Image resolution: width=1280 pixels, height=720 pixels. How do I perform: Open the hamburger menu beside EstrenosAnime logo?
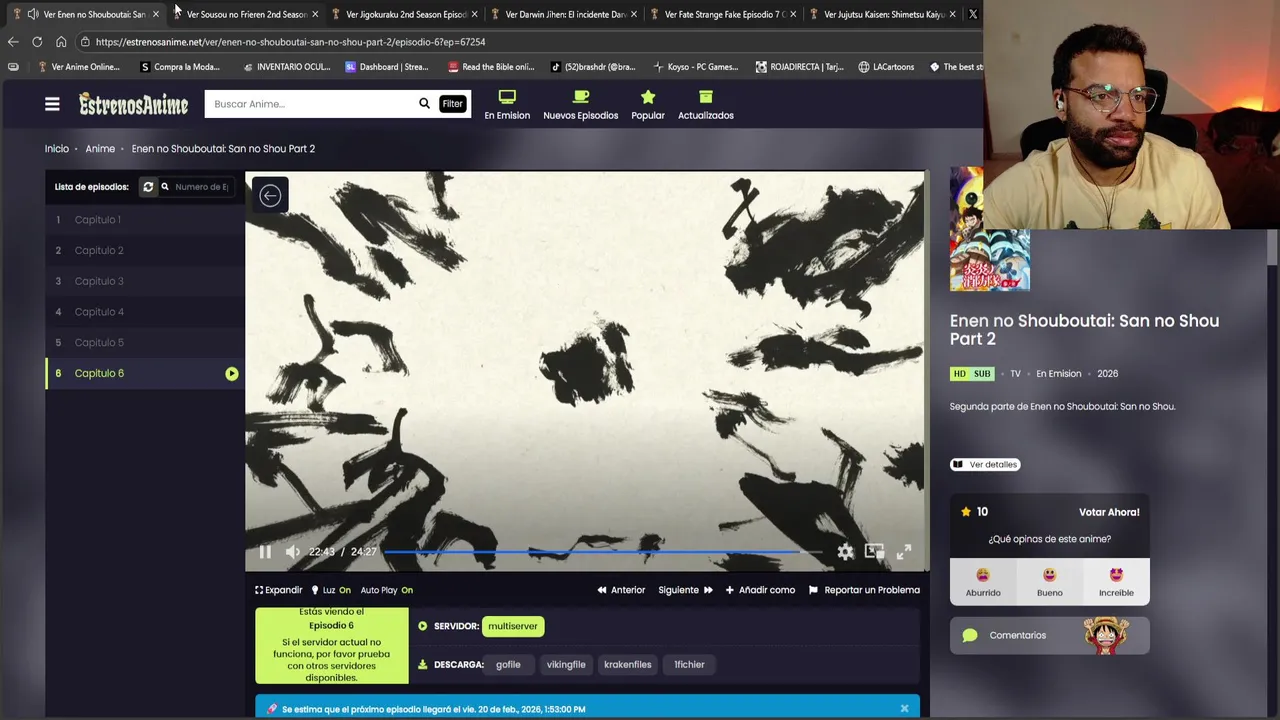pyautogui.click(x=52, y=104)
